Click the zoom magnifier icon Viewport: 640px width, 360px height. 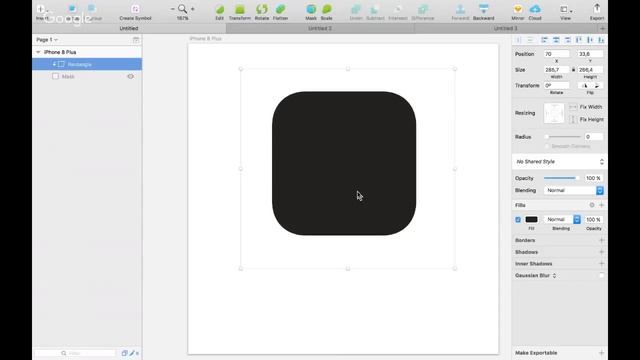coord(182,9)
